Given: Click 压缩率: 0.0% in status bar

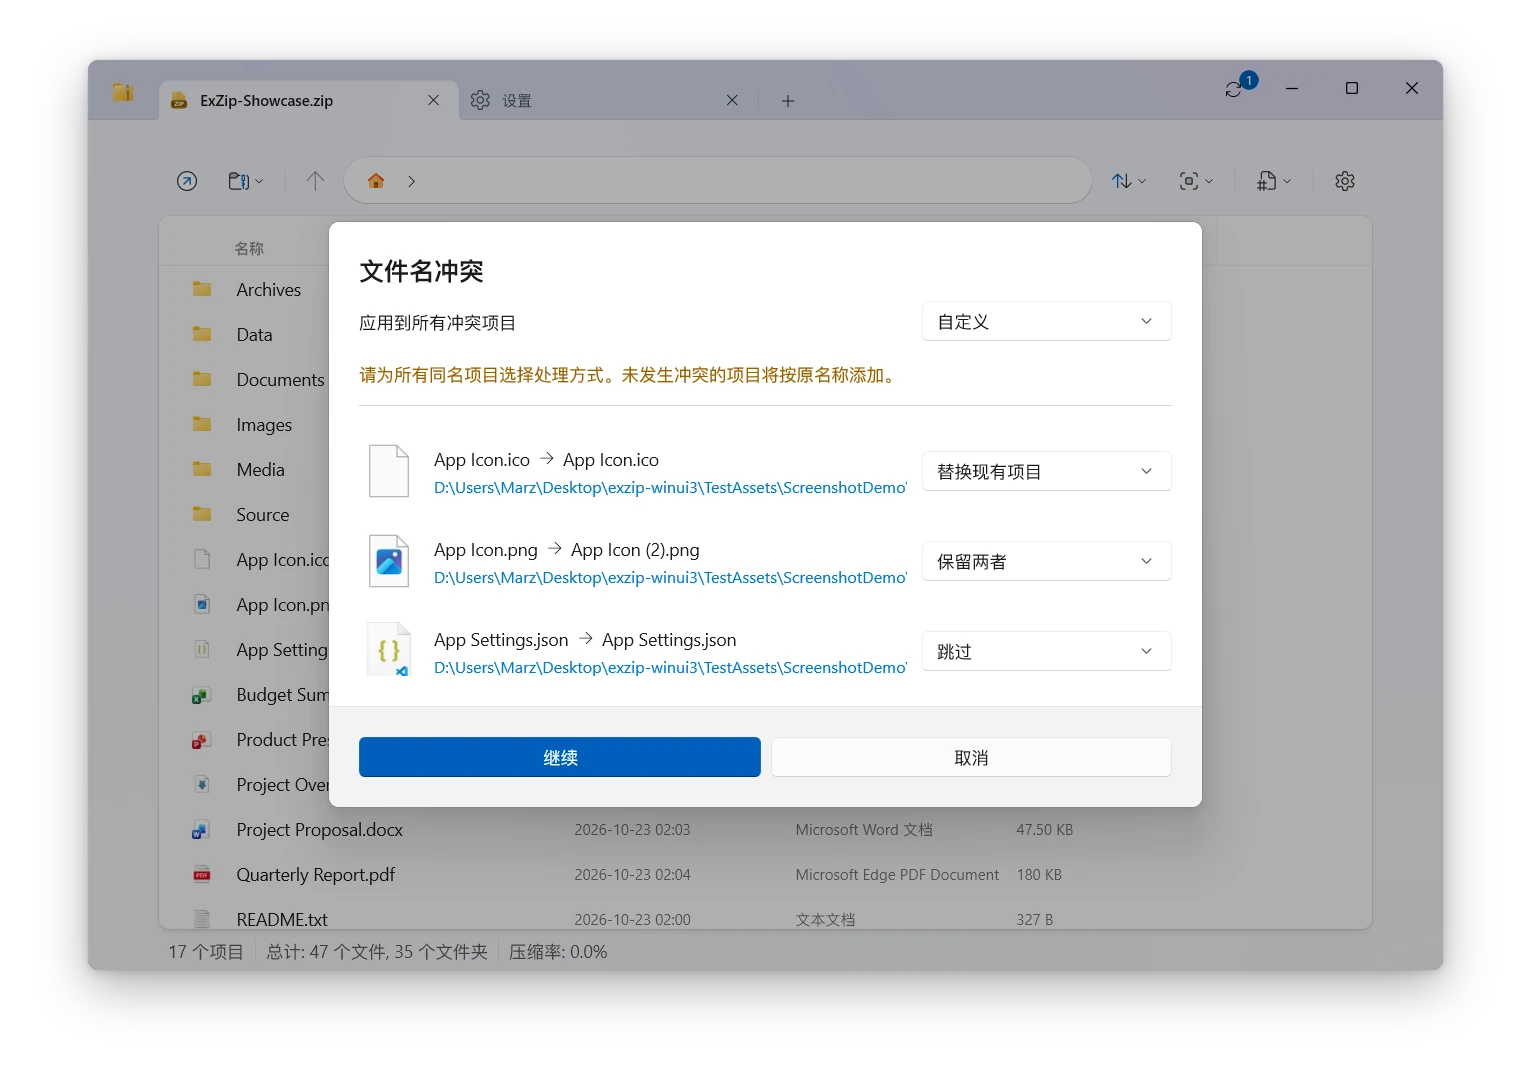Looking at the screenshot, I should coord(558,952).
